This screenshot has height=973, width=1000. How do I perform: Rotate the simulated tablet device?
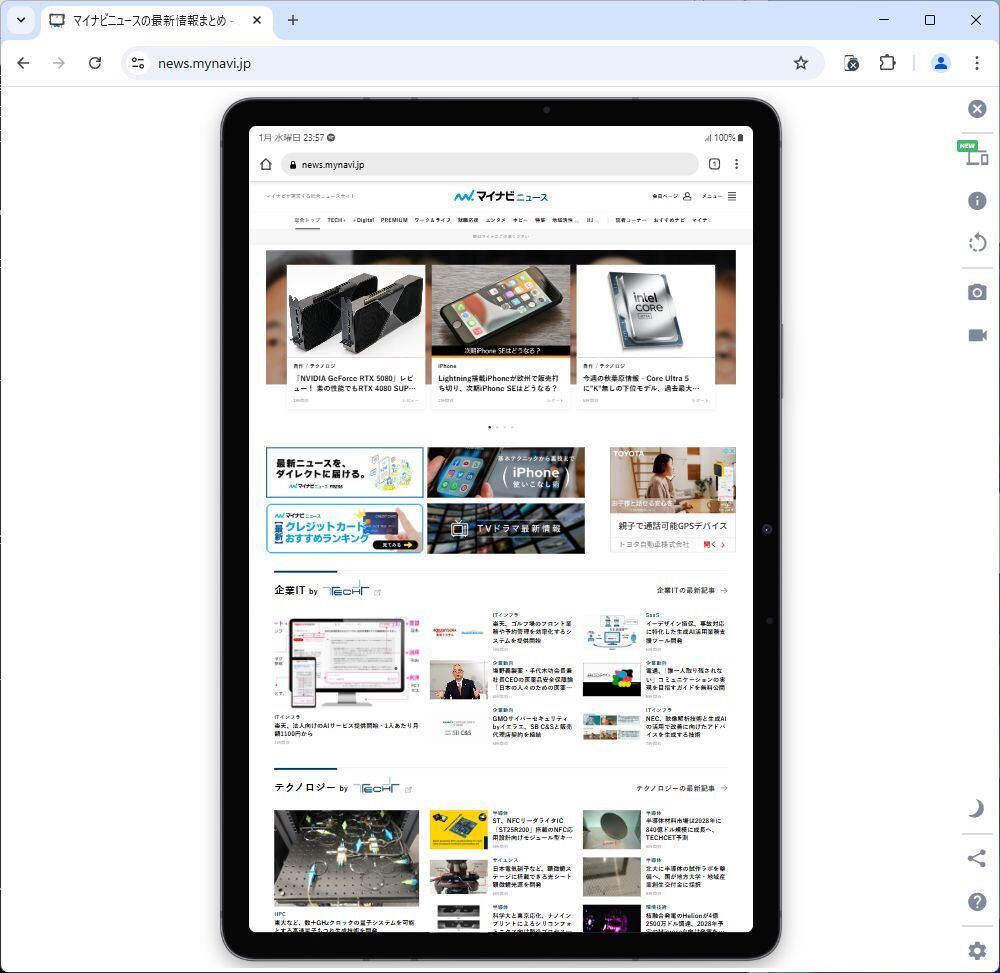pos(976,243)
